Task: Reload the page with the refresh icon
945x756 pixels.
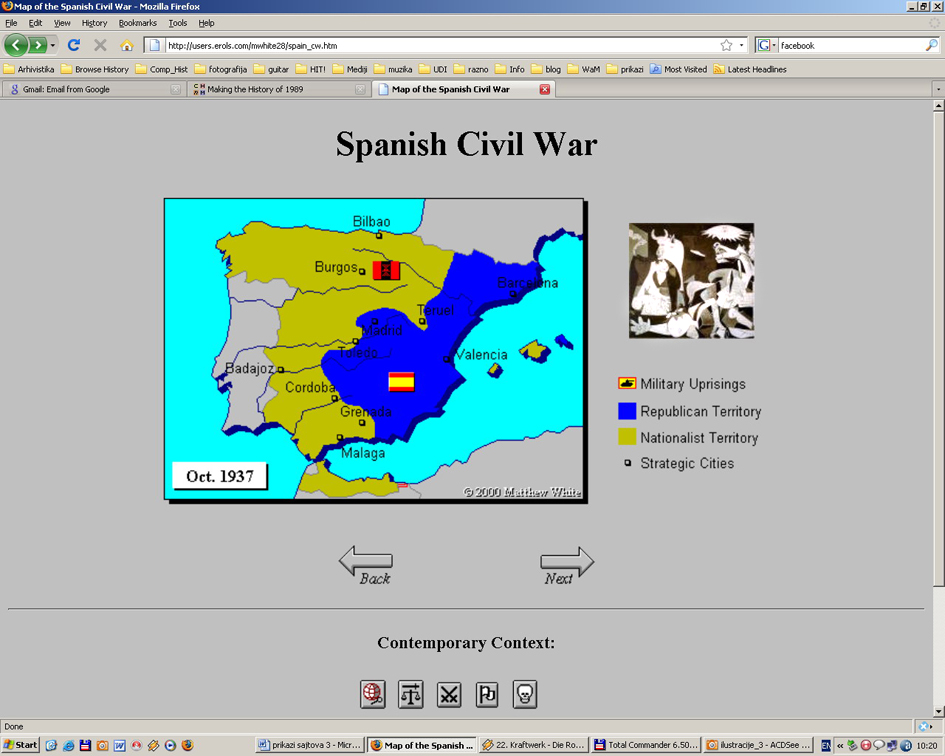Action: (74, 45)
